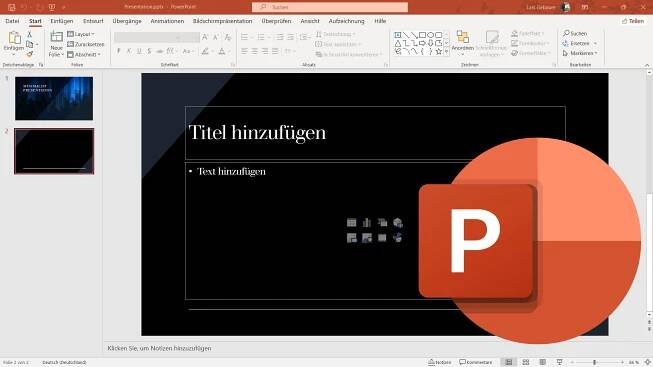Expand the shapes gallery more arrow
Image resolution: width=653 pixels, height=367 pixels.
click(x=446, y=52)
